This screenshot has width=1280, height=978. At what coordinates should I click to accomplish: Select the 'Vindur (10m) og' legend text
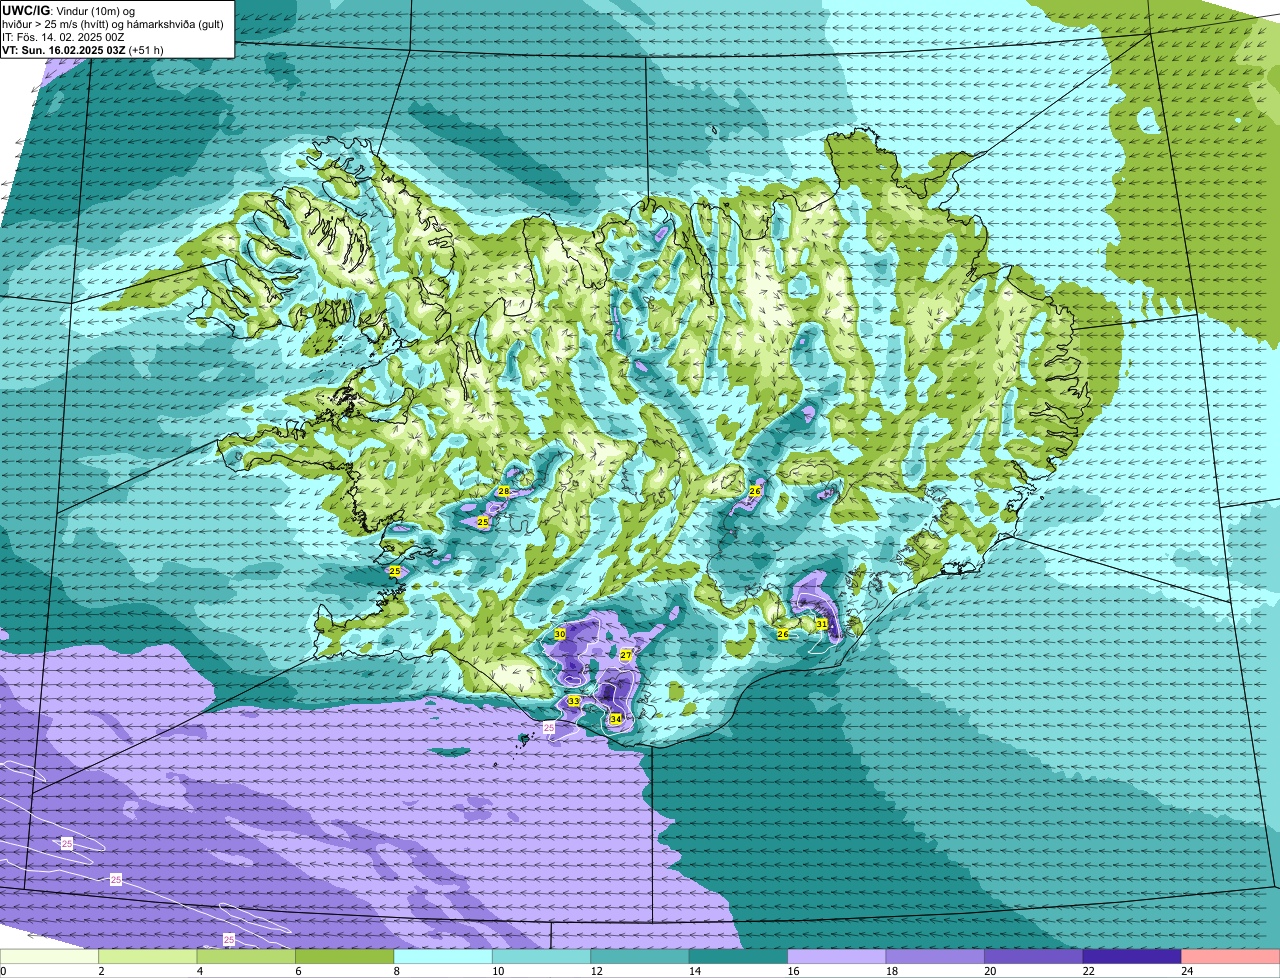(x=95, y=10)
